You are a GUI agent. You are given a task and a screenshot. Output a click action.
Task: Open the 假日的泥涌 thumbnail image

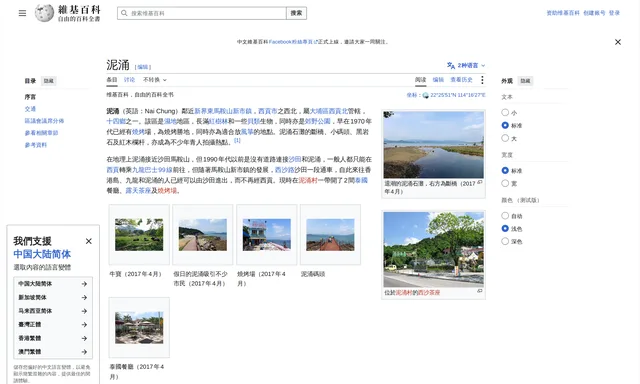(x=202, y=235)
